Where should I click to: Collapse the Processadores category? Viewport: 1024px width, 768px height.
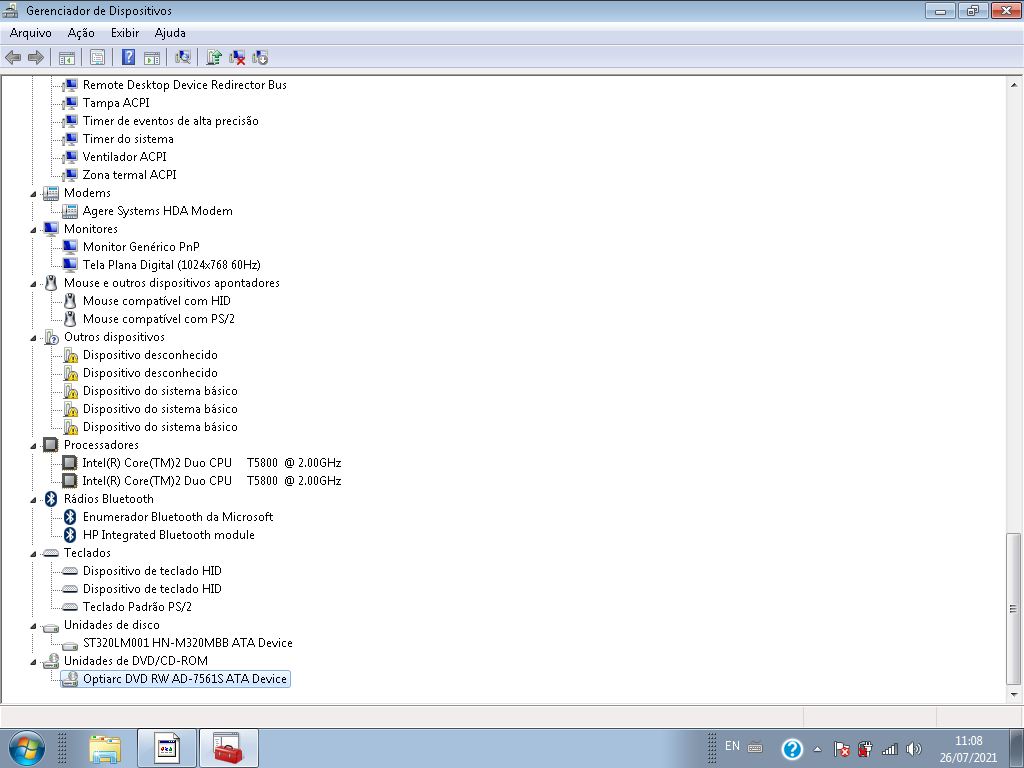(33, 446)
